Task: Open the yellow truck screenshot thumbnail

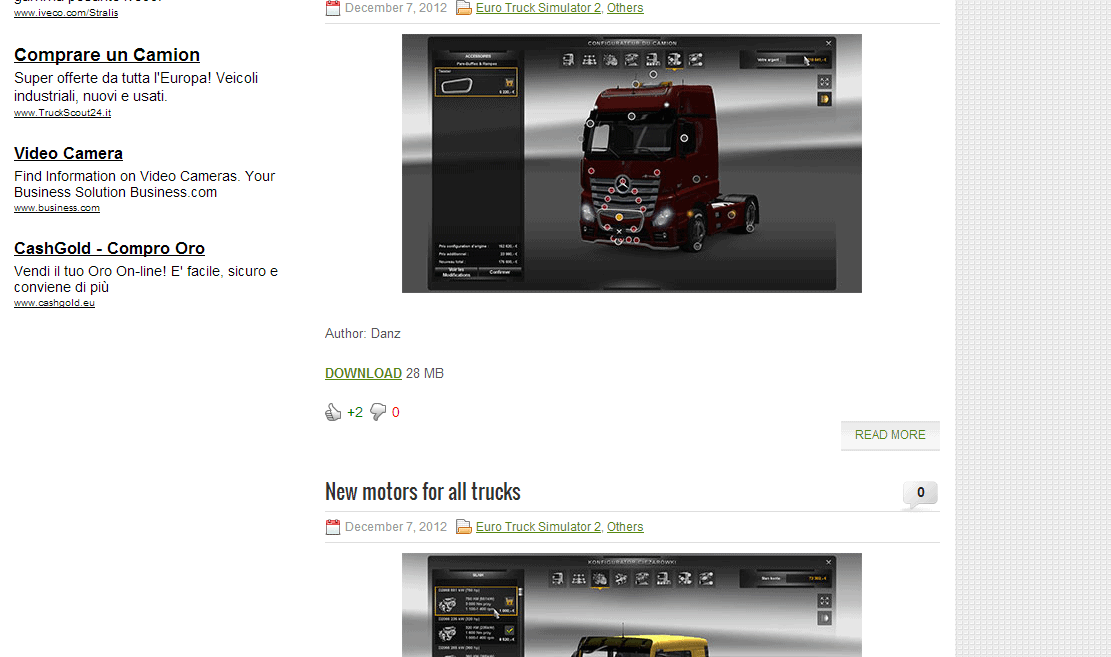Action: [x=631, y=605]
